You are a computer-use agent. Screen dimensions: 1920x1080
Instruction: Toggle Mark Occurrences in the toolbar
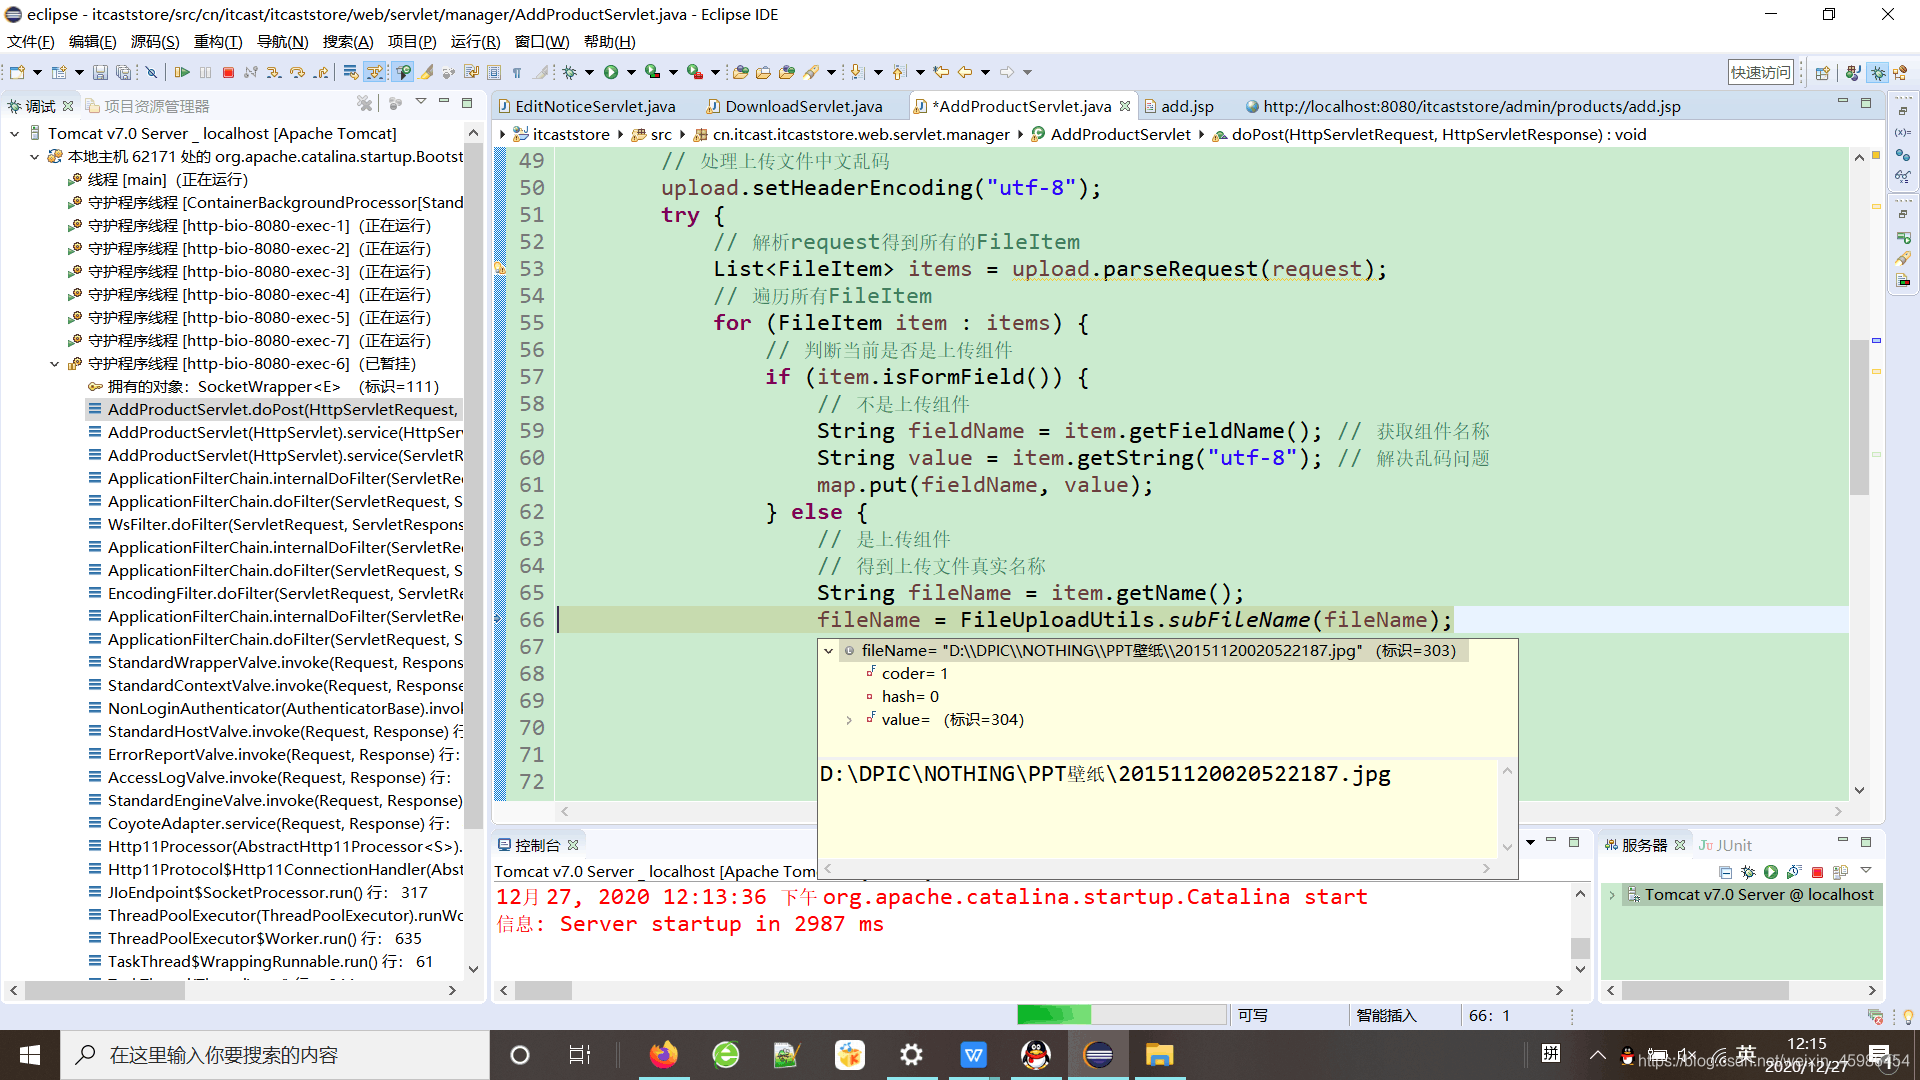click(x=427, y=72)
